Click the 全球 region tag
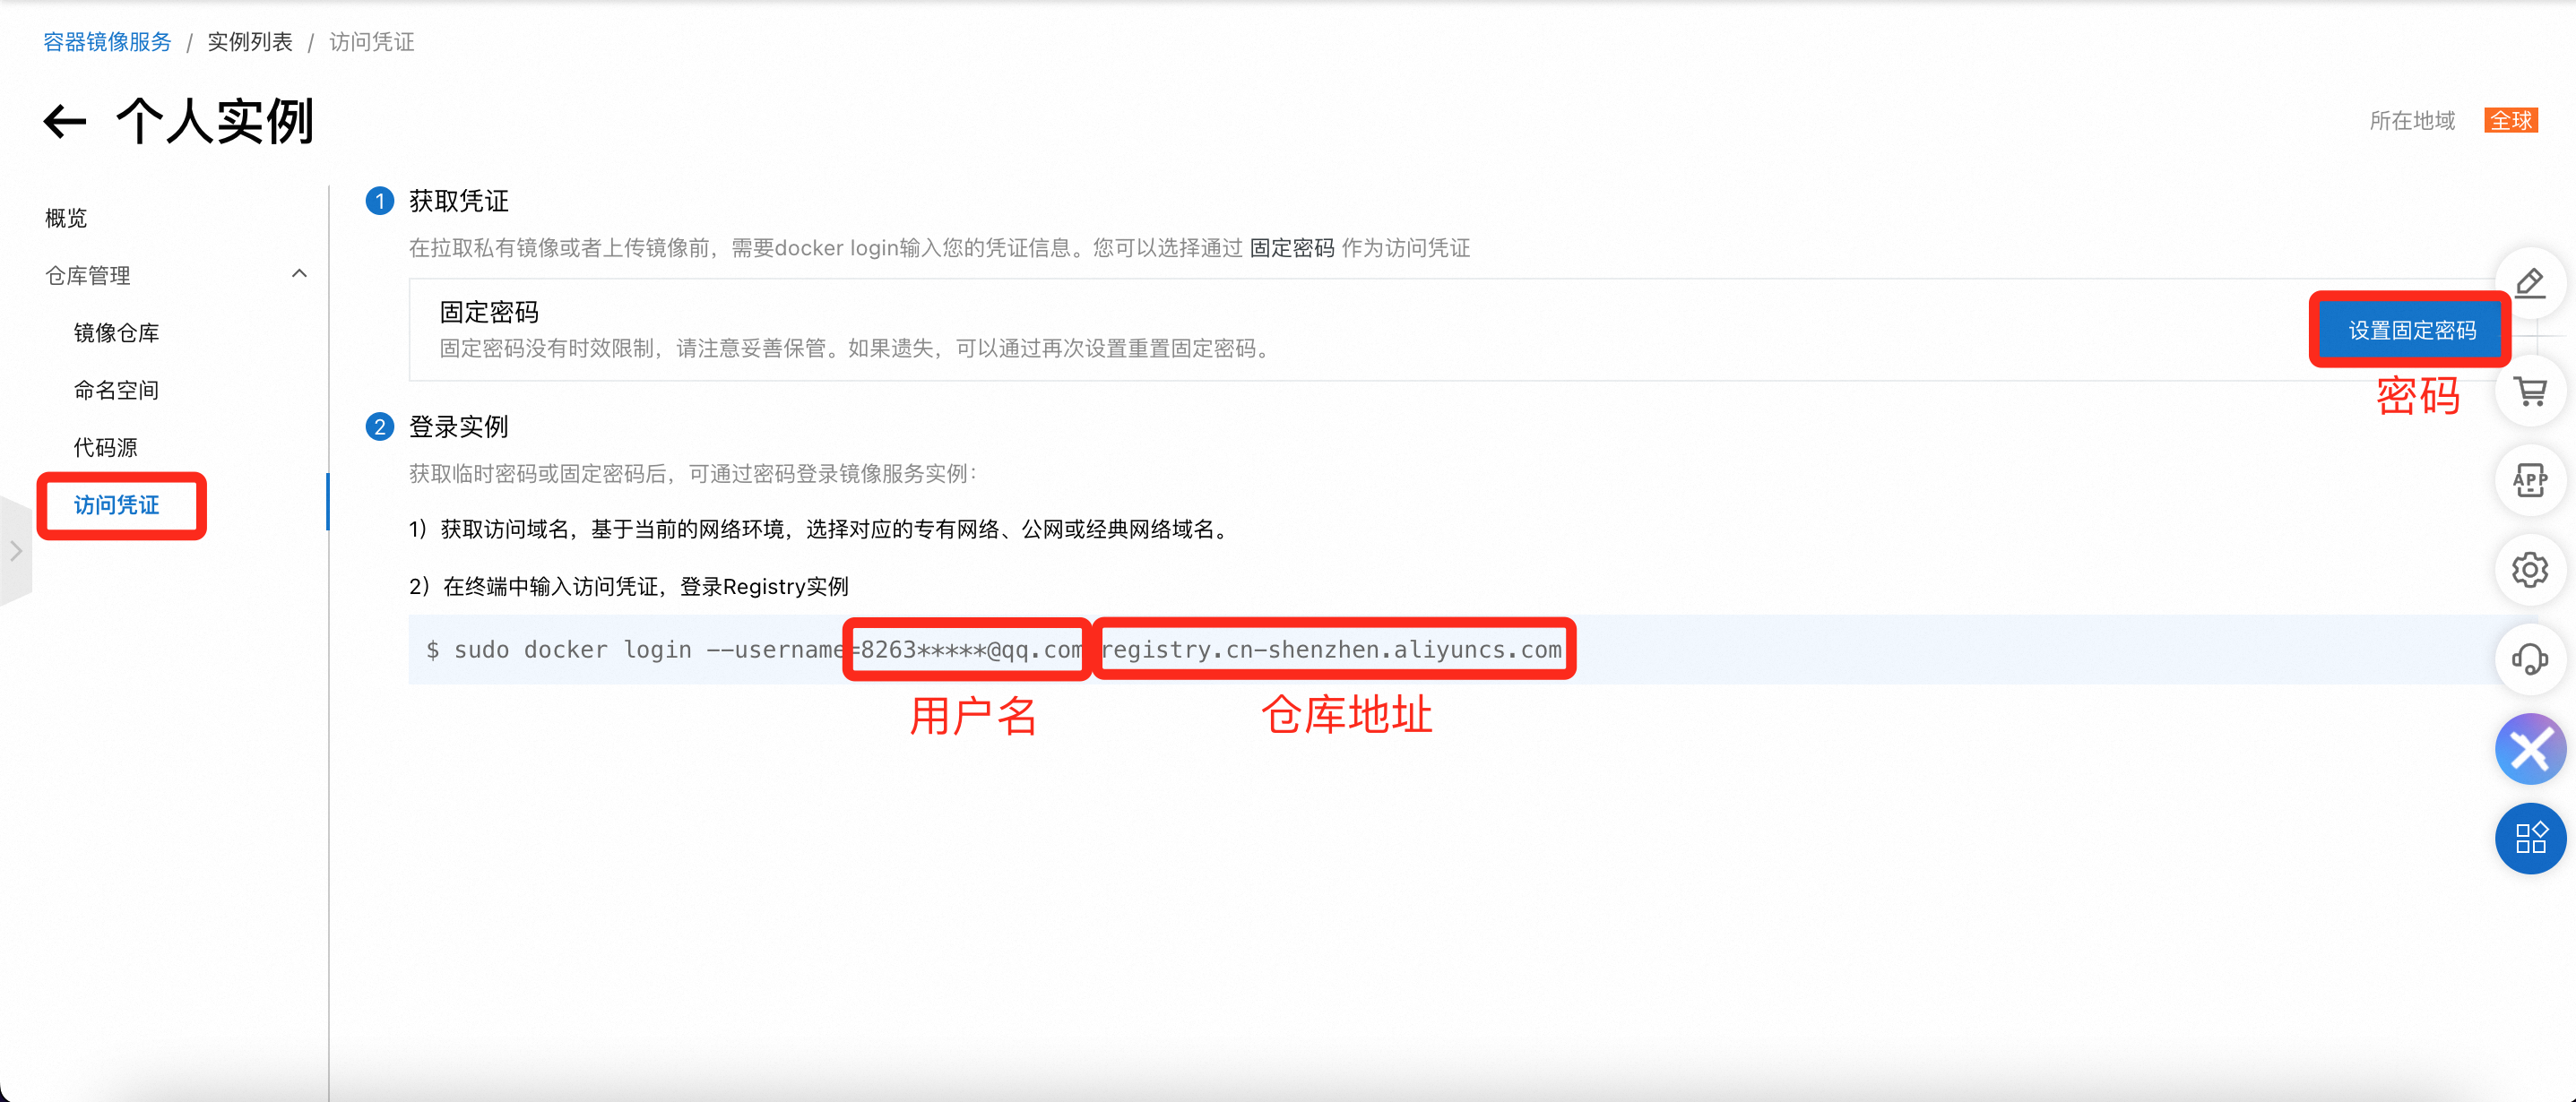Image resolution: width=2576 pixels, height=1102 pixels. 2510,121
